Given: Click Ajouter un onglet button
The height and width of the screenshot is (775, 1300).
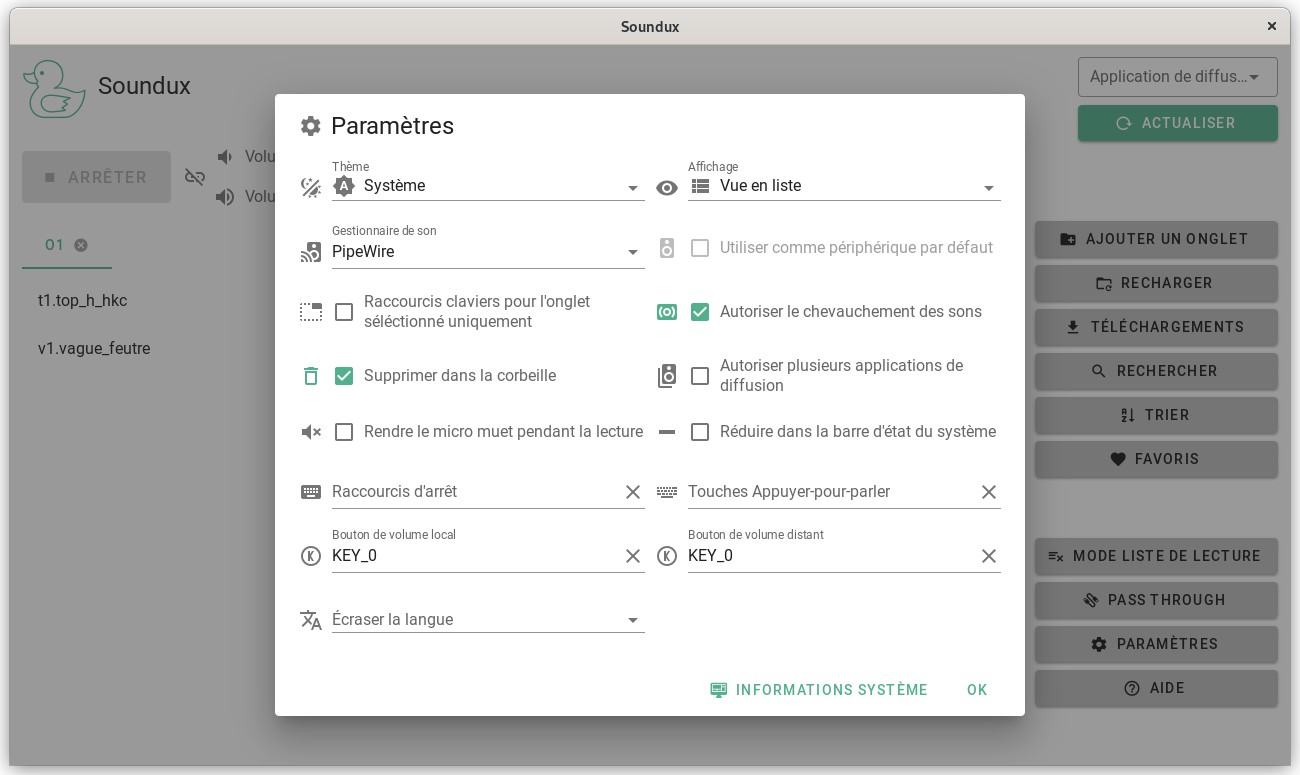Looking at the screenshot, I should pos(1156,239).
